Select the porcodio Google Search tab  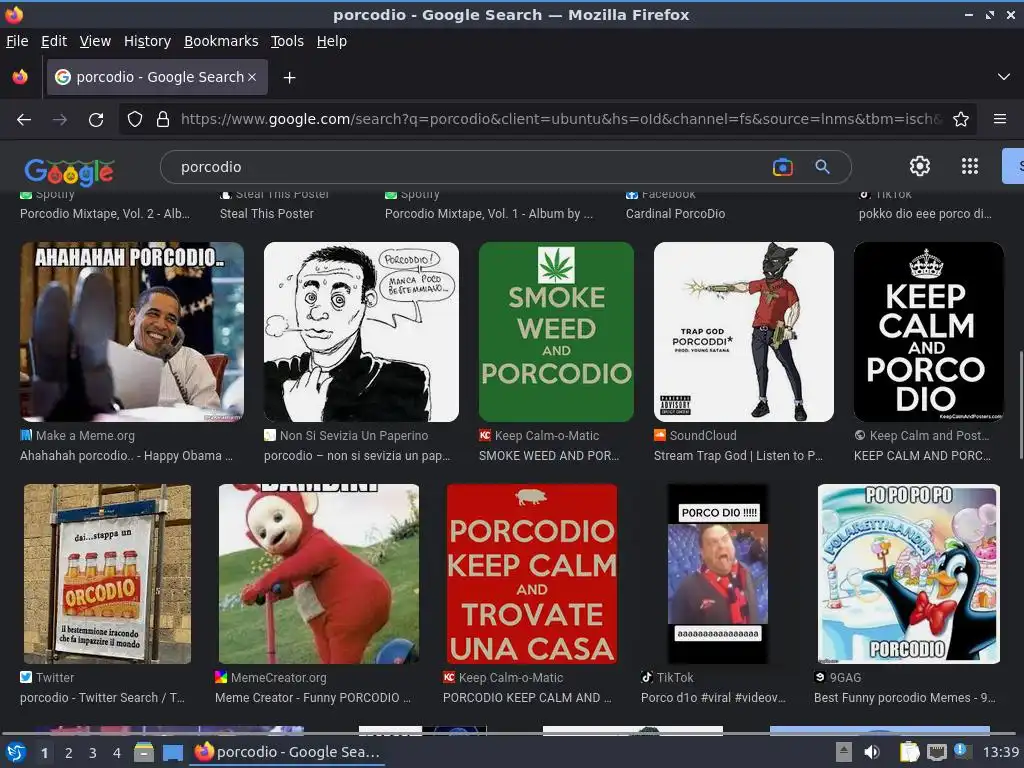tap(157, 77)
